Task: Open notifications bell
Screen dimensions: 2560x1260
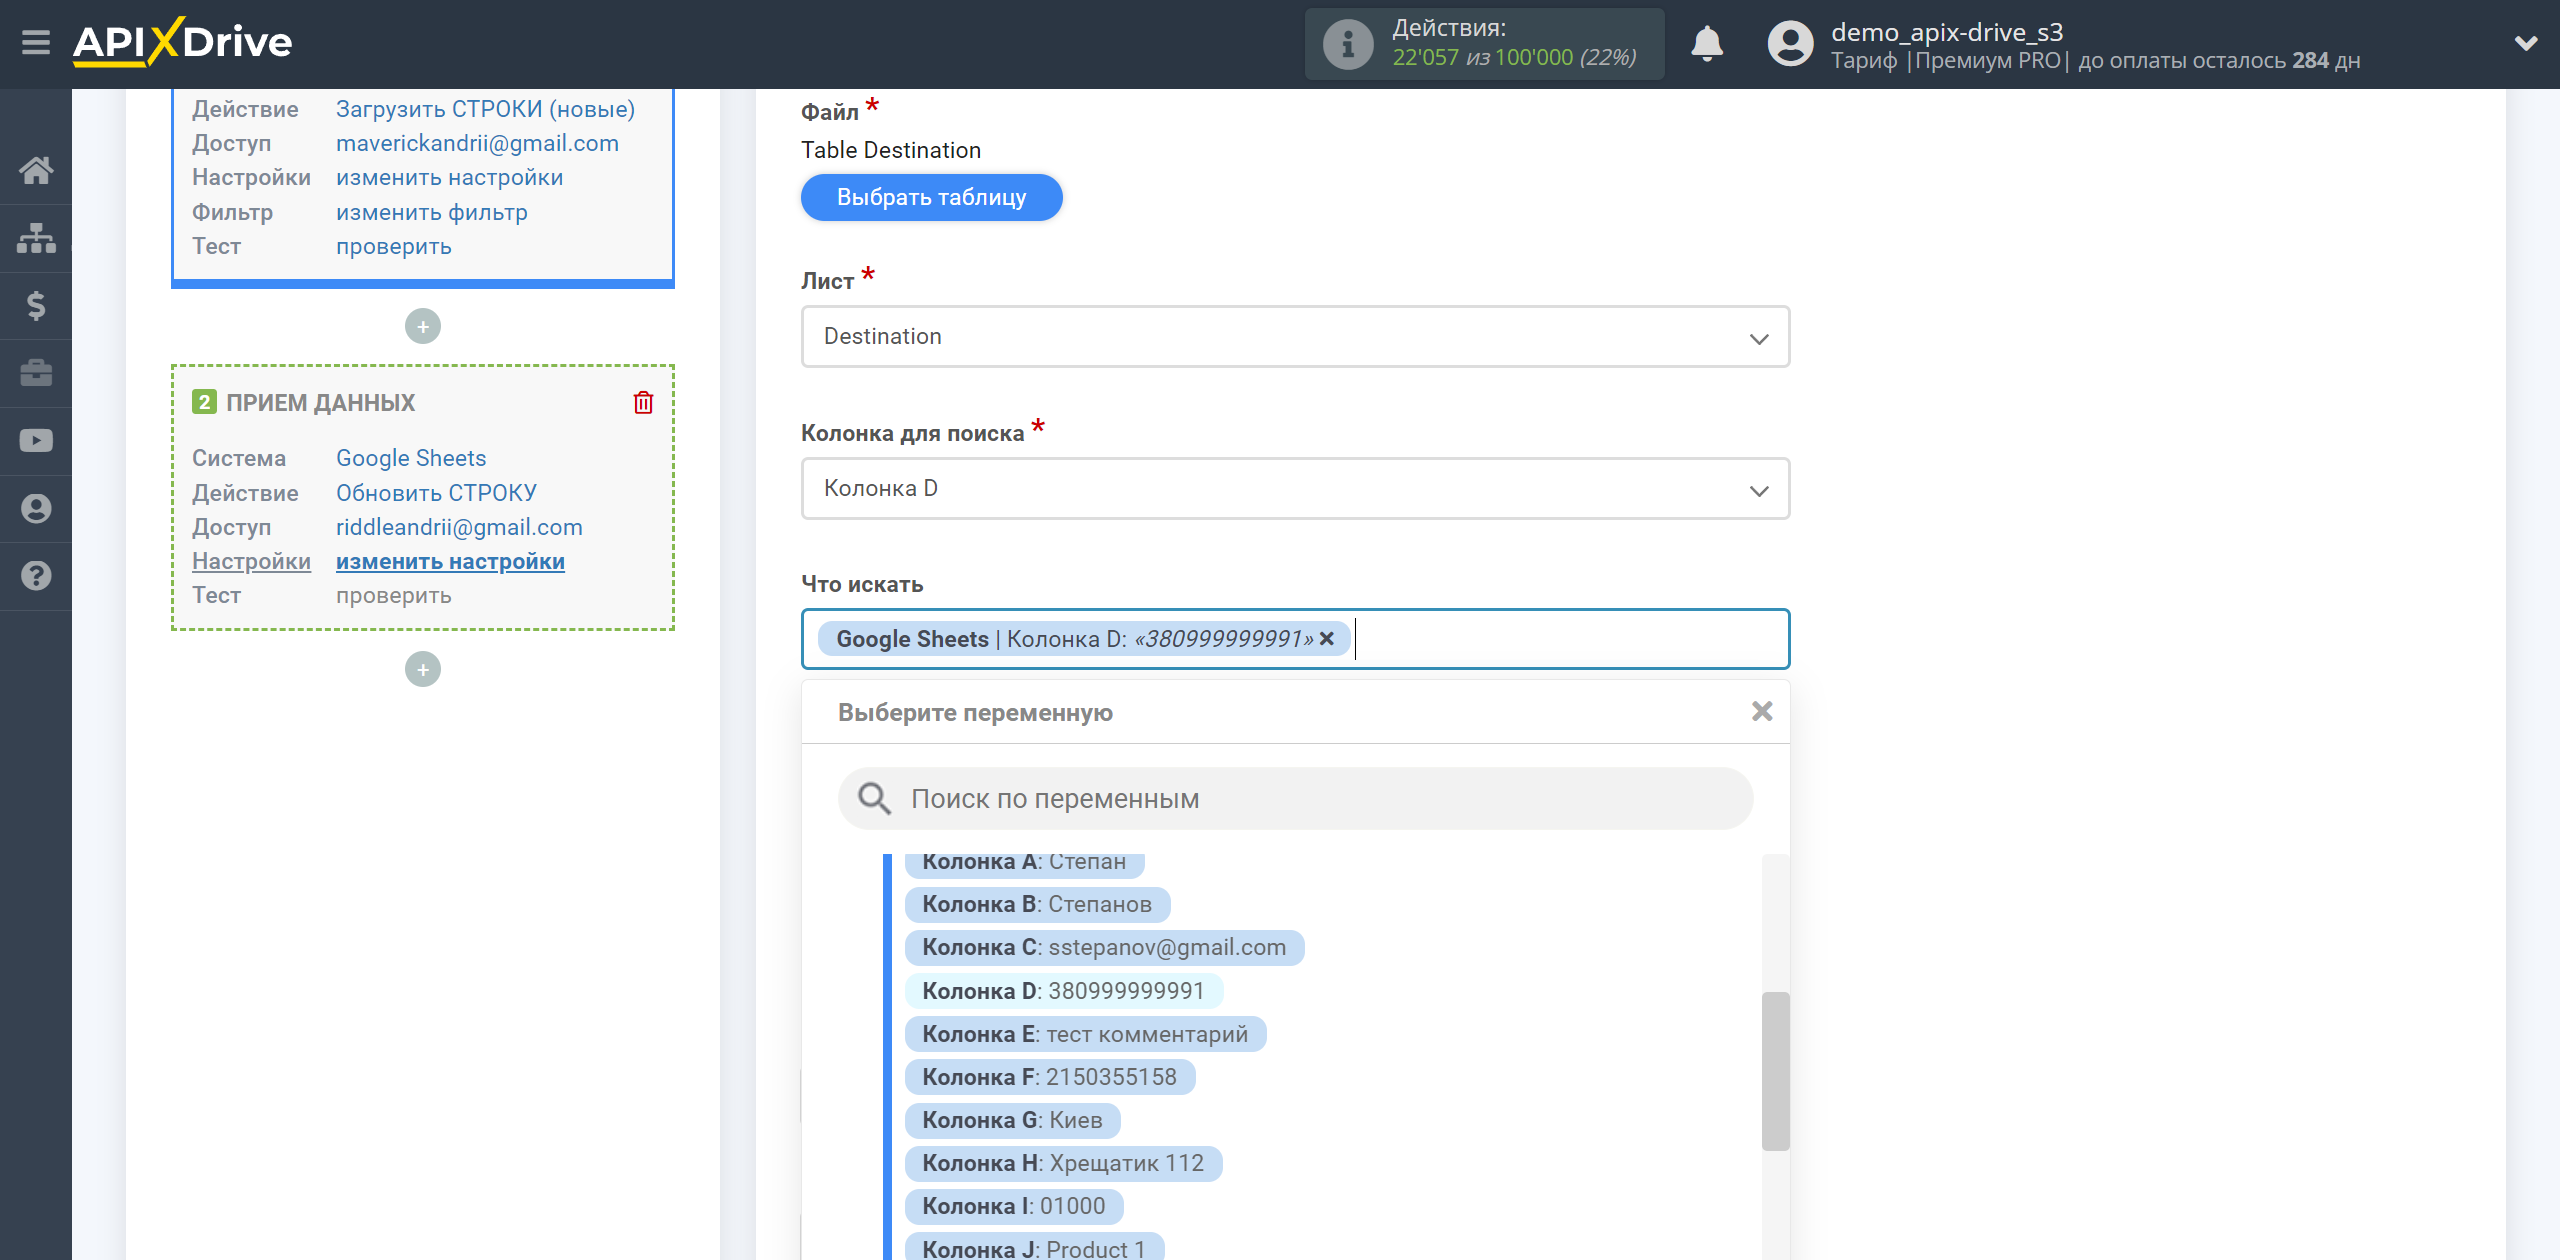Action: pyautogui.click(x=1707, y=44)
